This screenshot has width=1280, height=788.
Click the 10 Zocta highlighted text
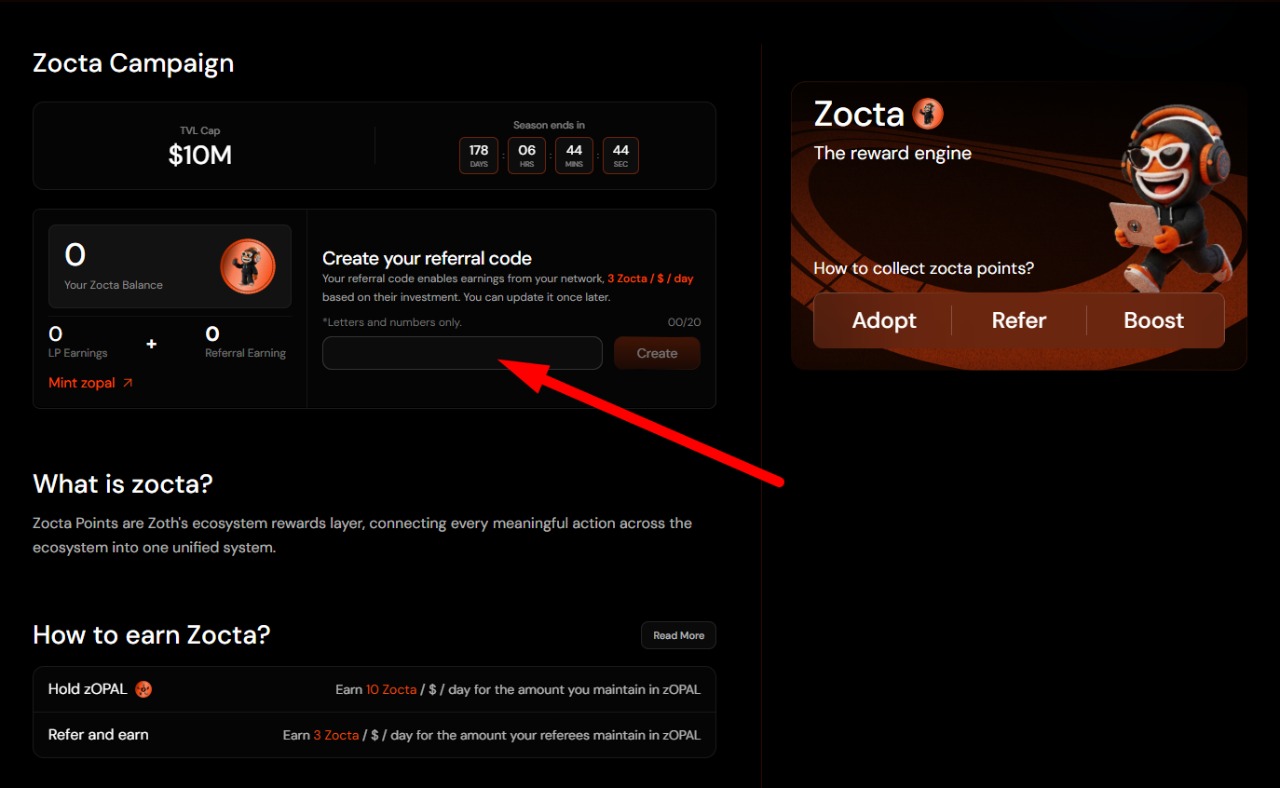391,690
